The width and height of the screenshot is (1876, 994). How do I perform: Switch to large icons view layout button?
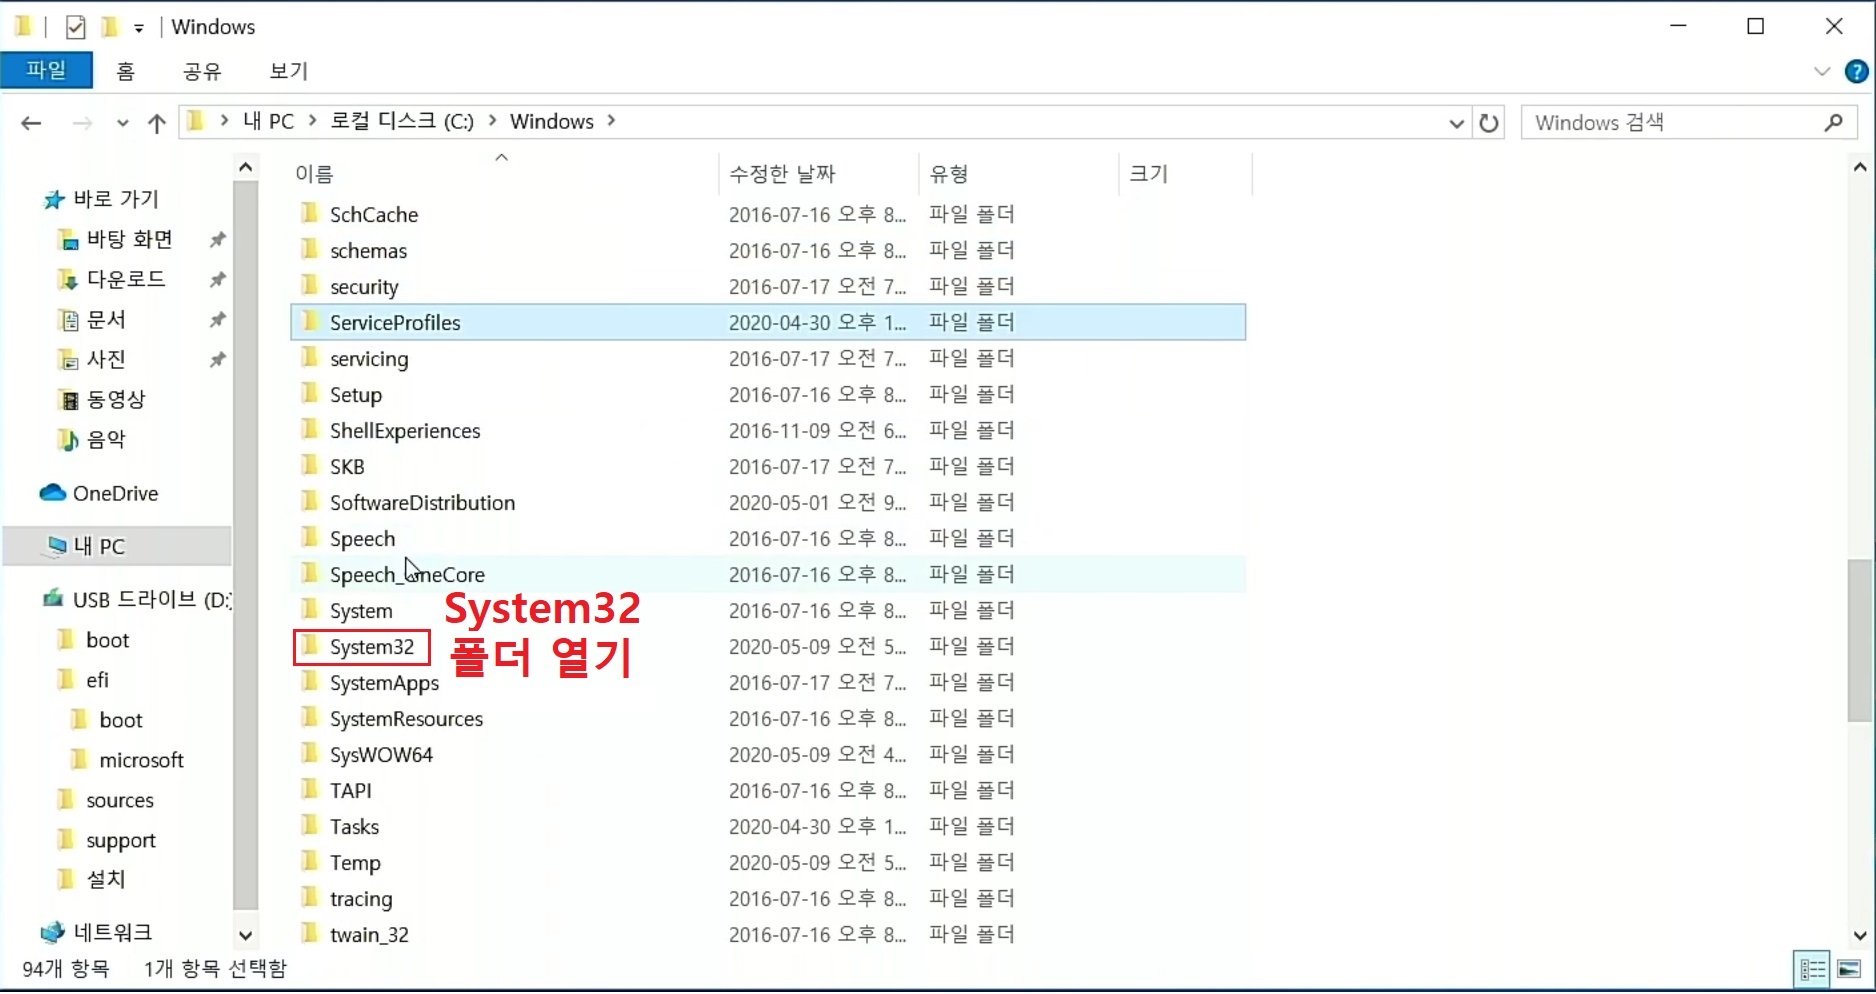coord(1849,969)
